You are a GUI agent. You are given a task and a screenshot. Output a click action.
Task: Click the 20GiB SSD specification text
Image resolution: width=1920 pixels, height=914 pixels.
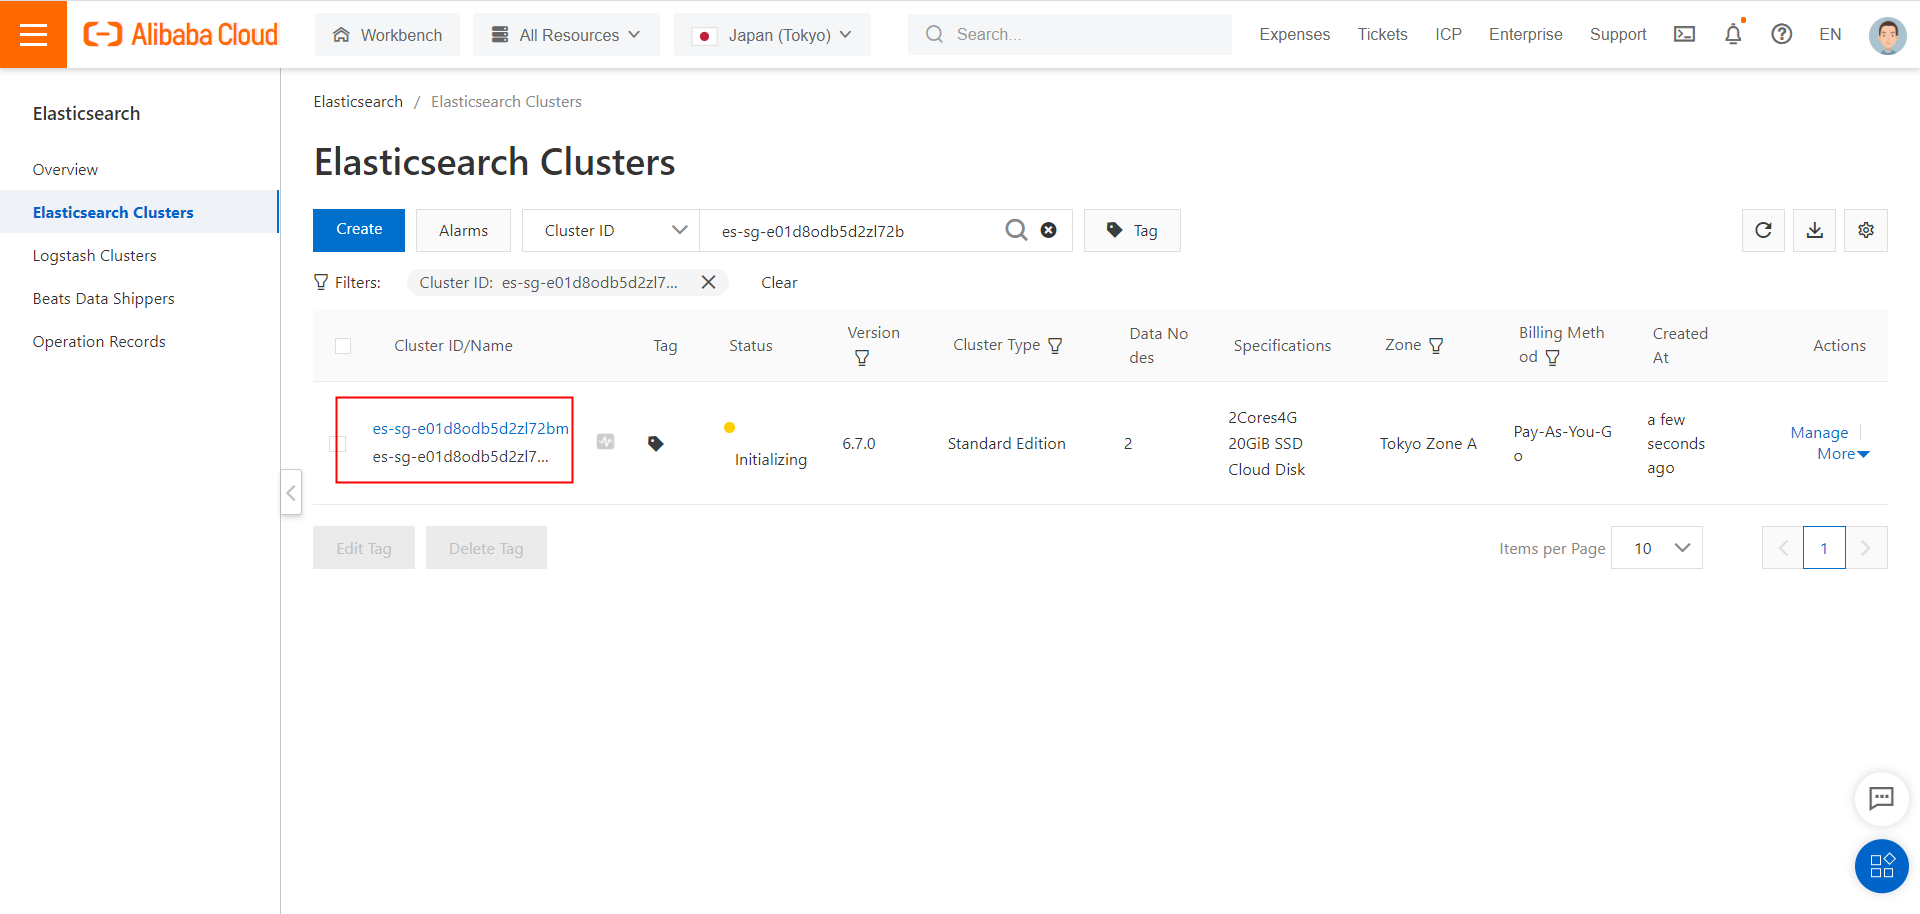point(1265,443)
